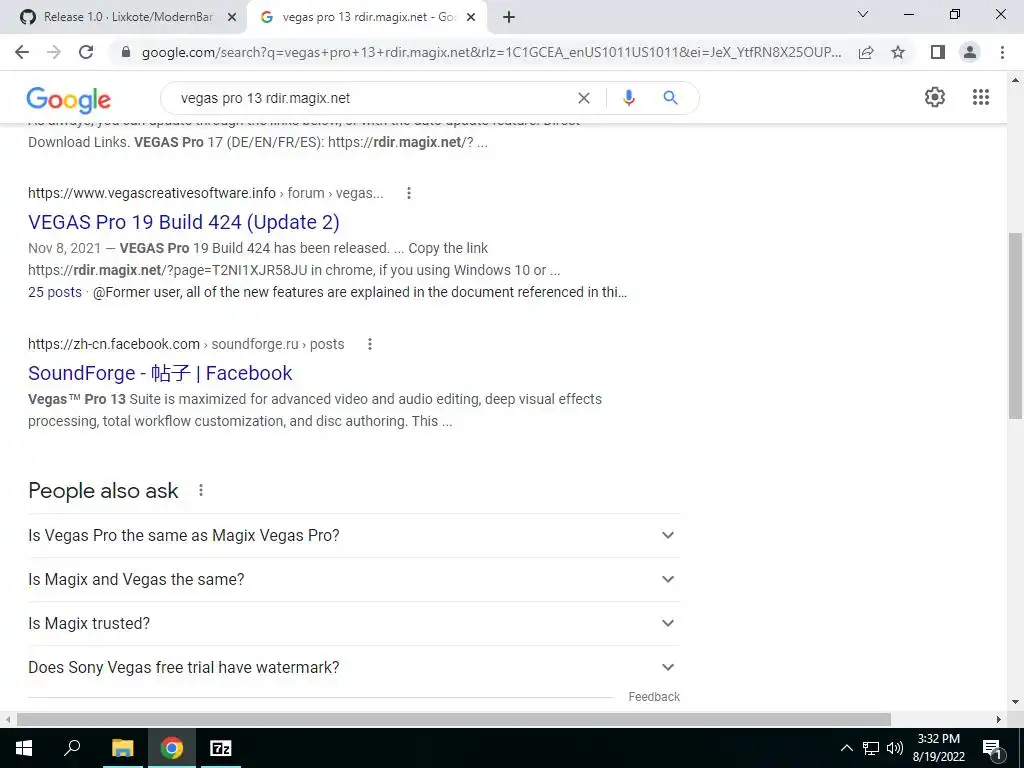Select the vegas pro 13 rdir.magix.net tab
1024x768 pixels.
[368, 17]
